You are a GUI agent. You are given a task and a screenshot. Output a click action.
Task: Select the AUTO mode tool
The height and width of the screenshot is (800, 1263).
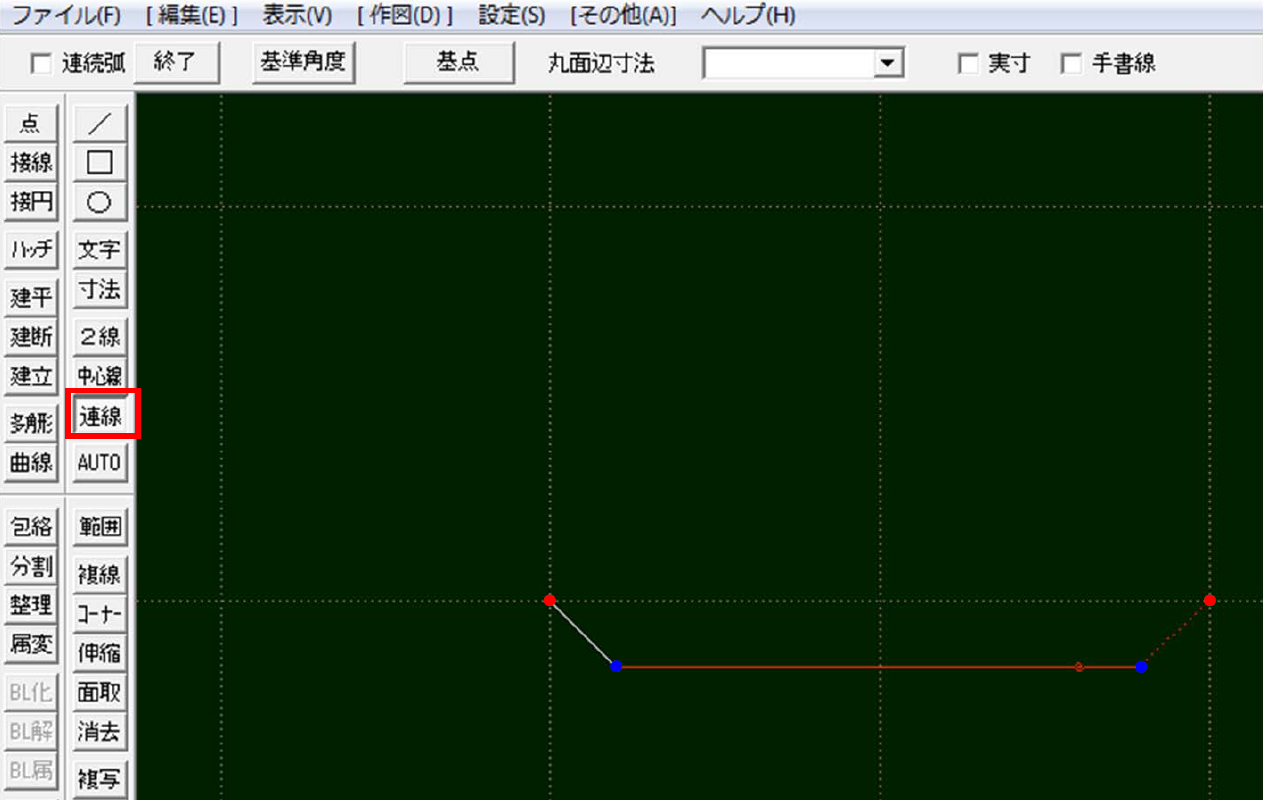point(100,462)
